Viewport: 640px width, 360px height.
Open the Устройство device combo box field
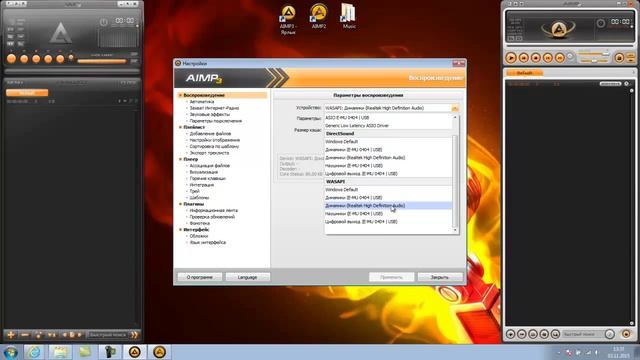(x=391, y=108)
